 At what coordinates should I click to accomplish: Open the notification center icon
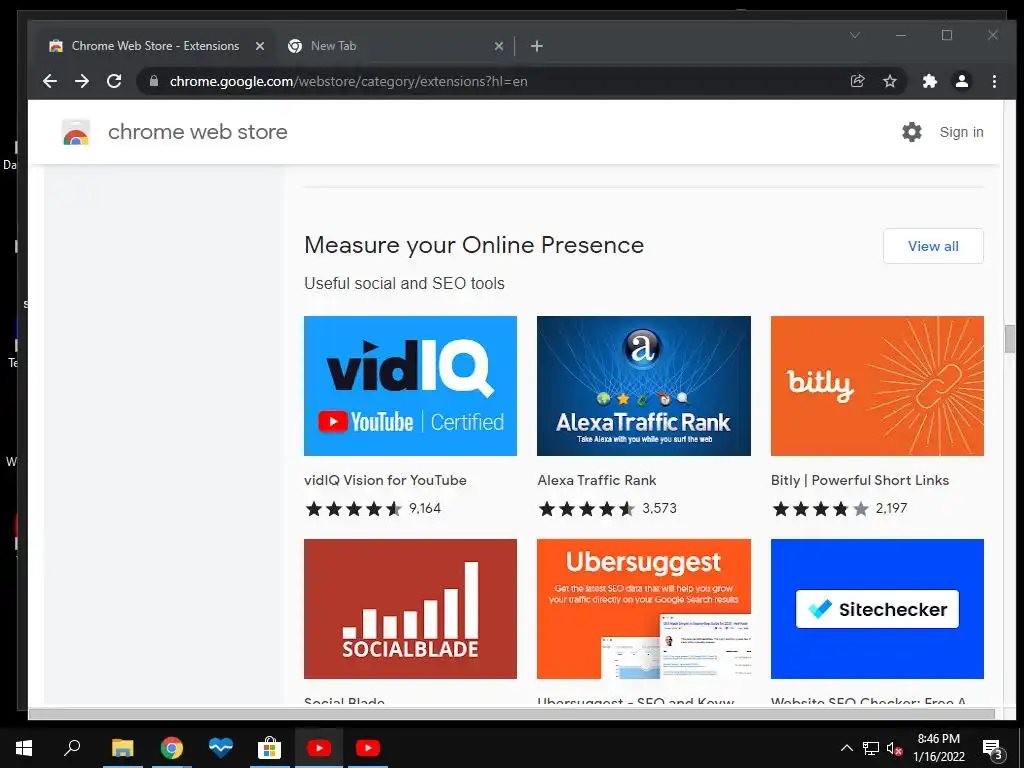pyautogui.click(x=992, y=748)
